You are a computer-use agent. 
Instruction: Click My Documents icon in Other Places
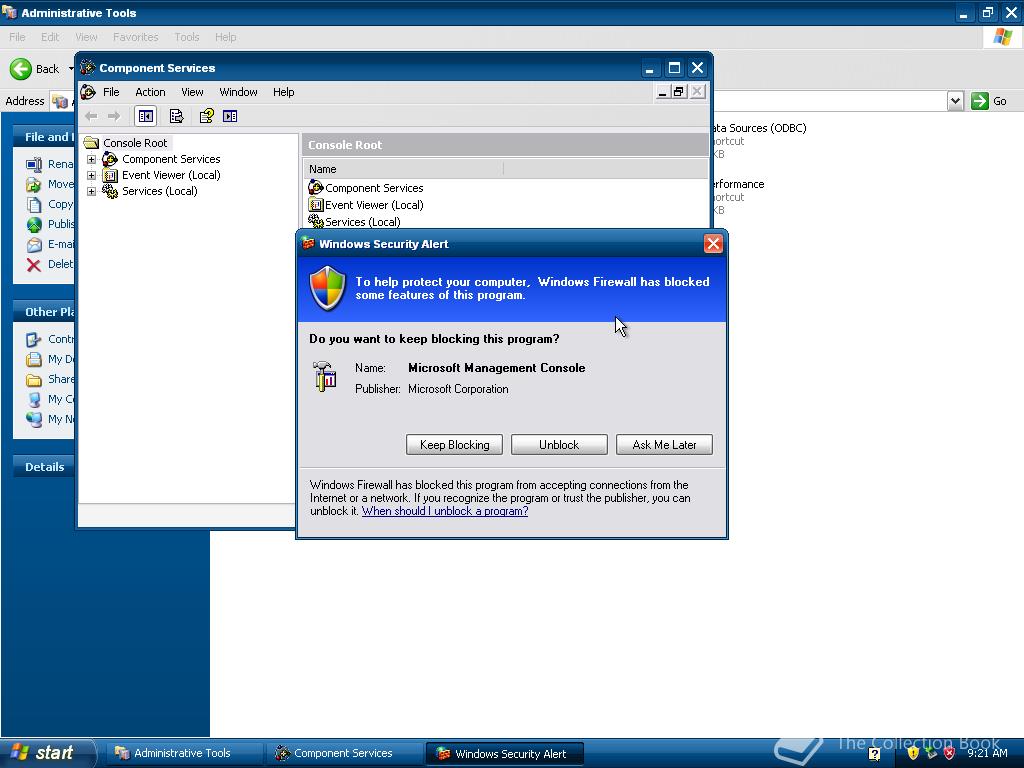point(34,359)
